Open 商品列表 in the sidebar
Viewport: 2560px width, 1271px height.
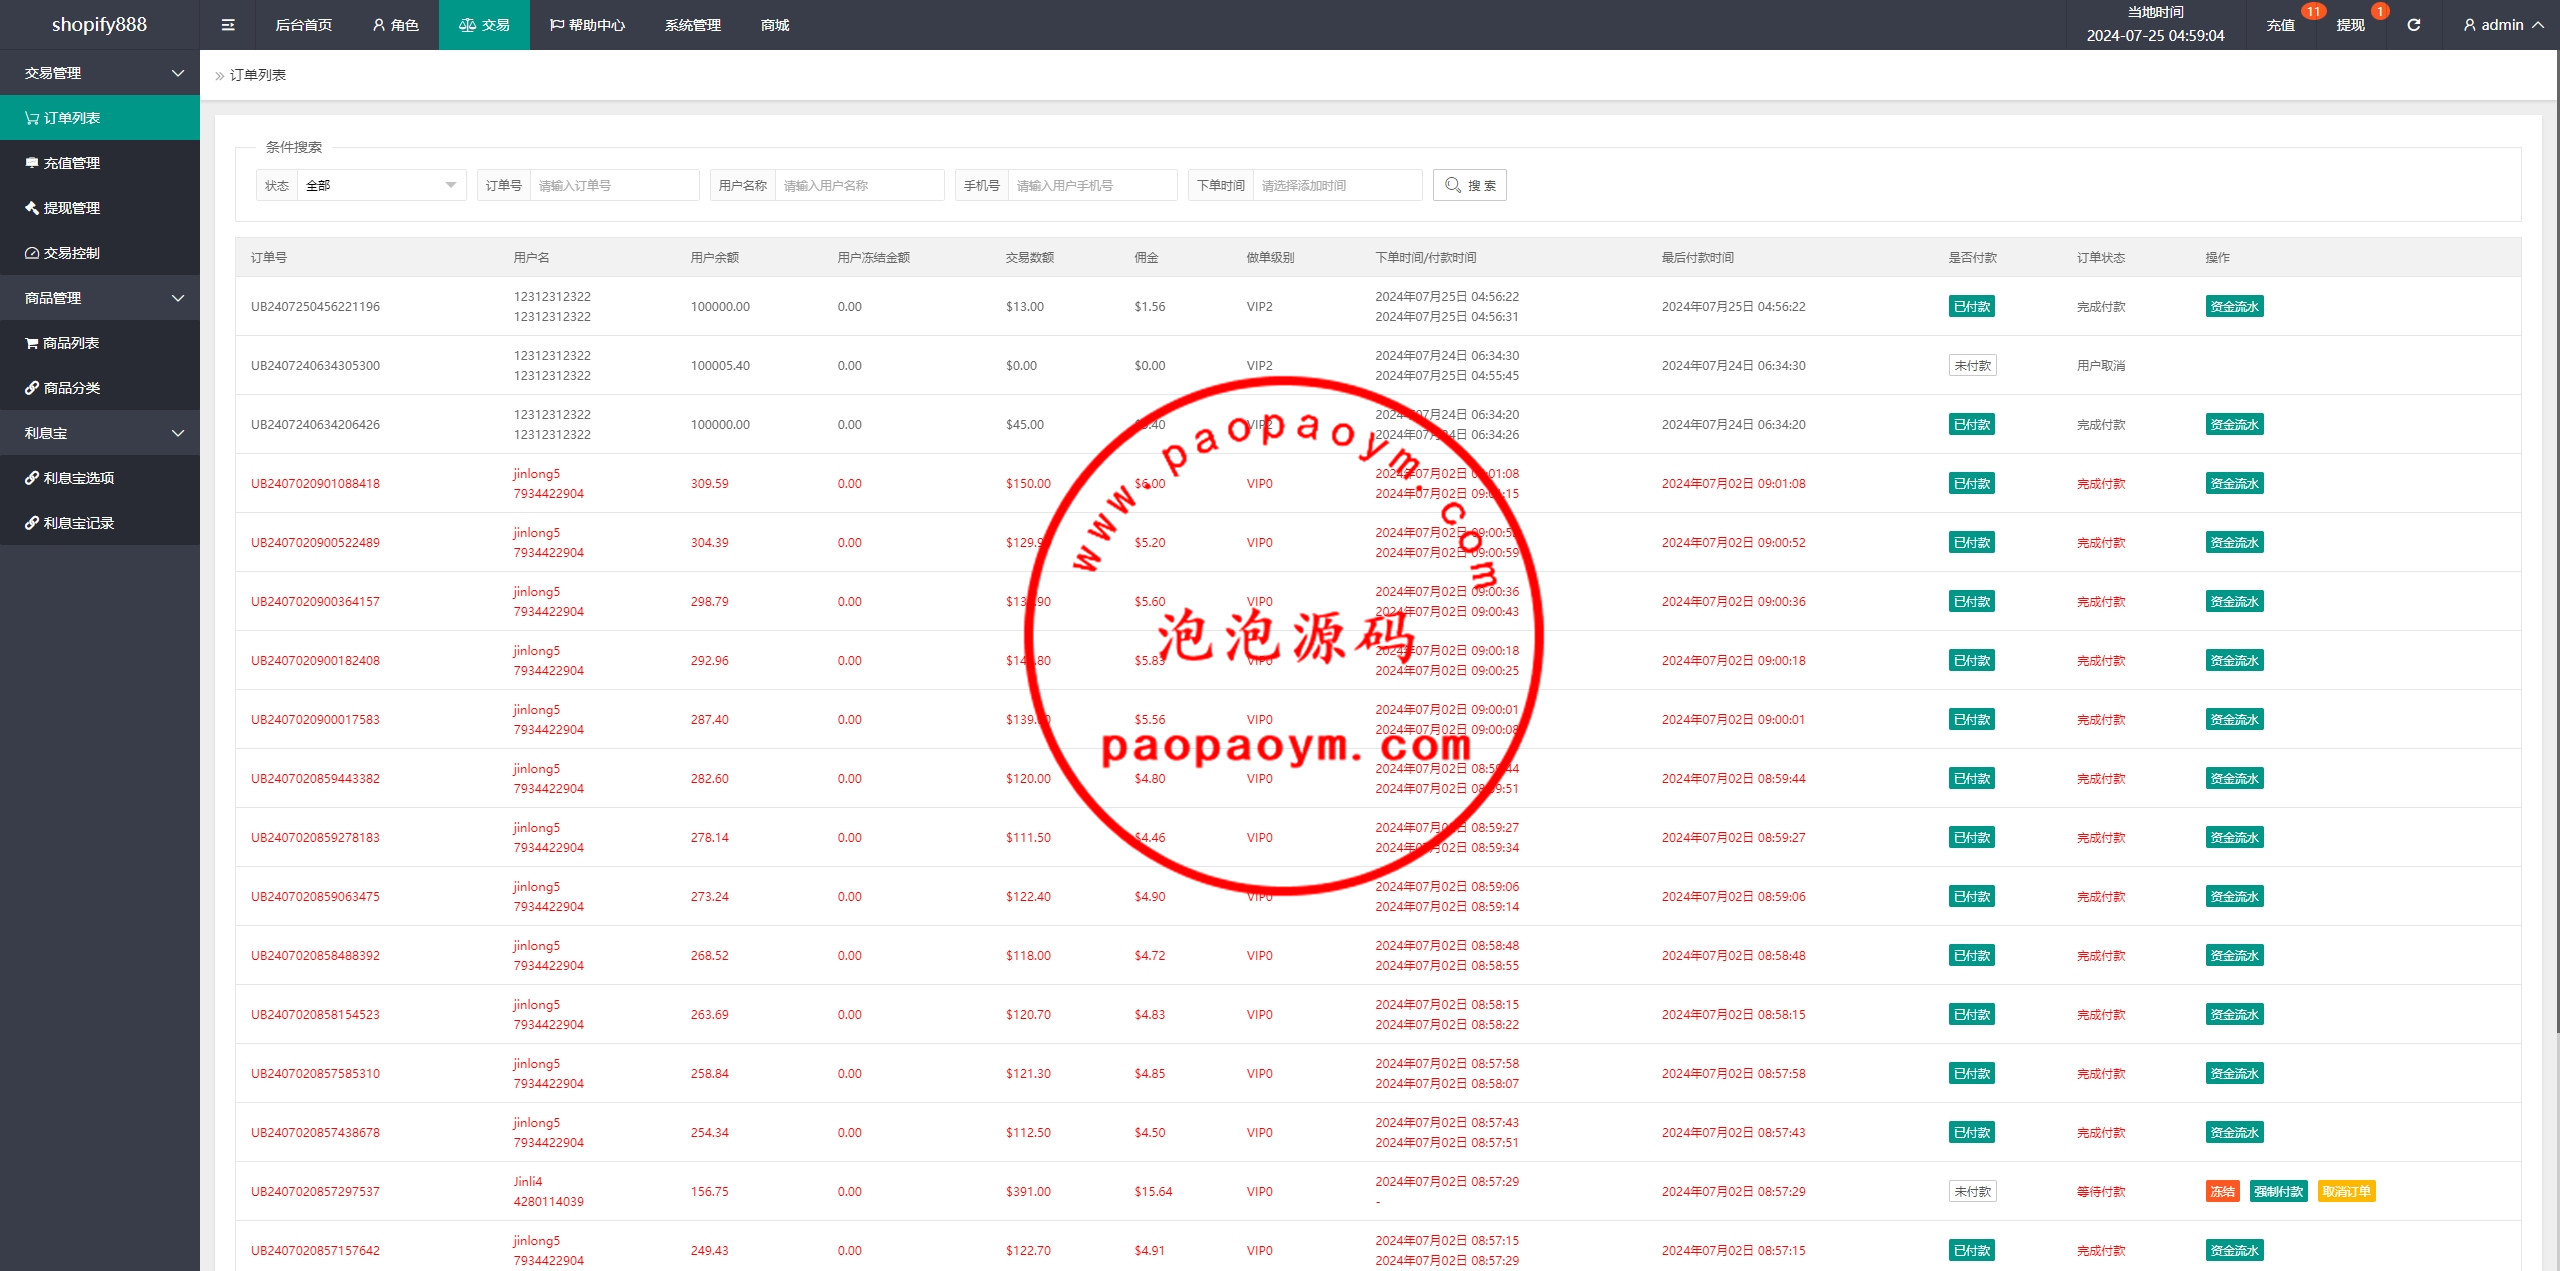[72, 343]
